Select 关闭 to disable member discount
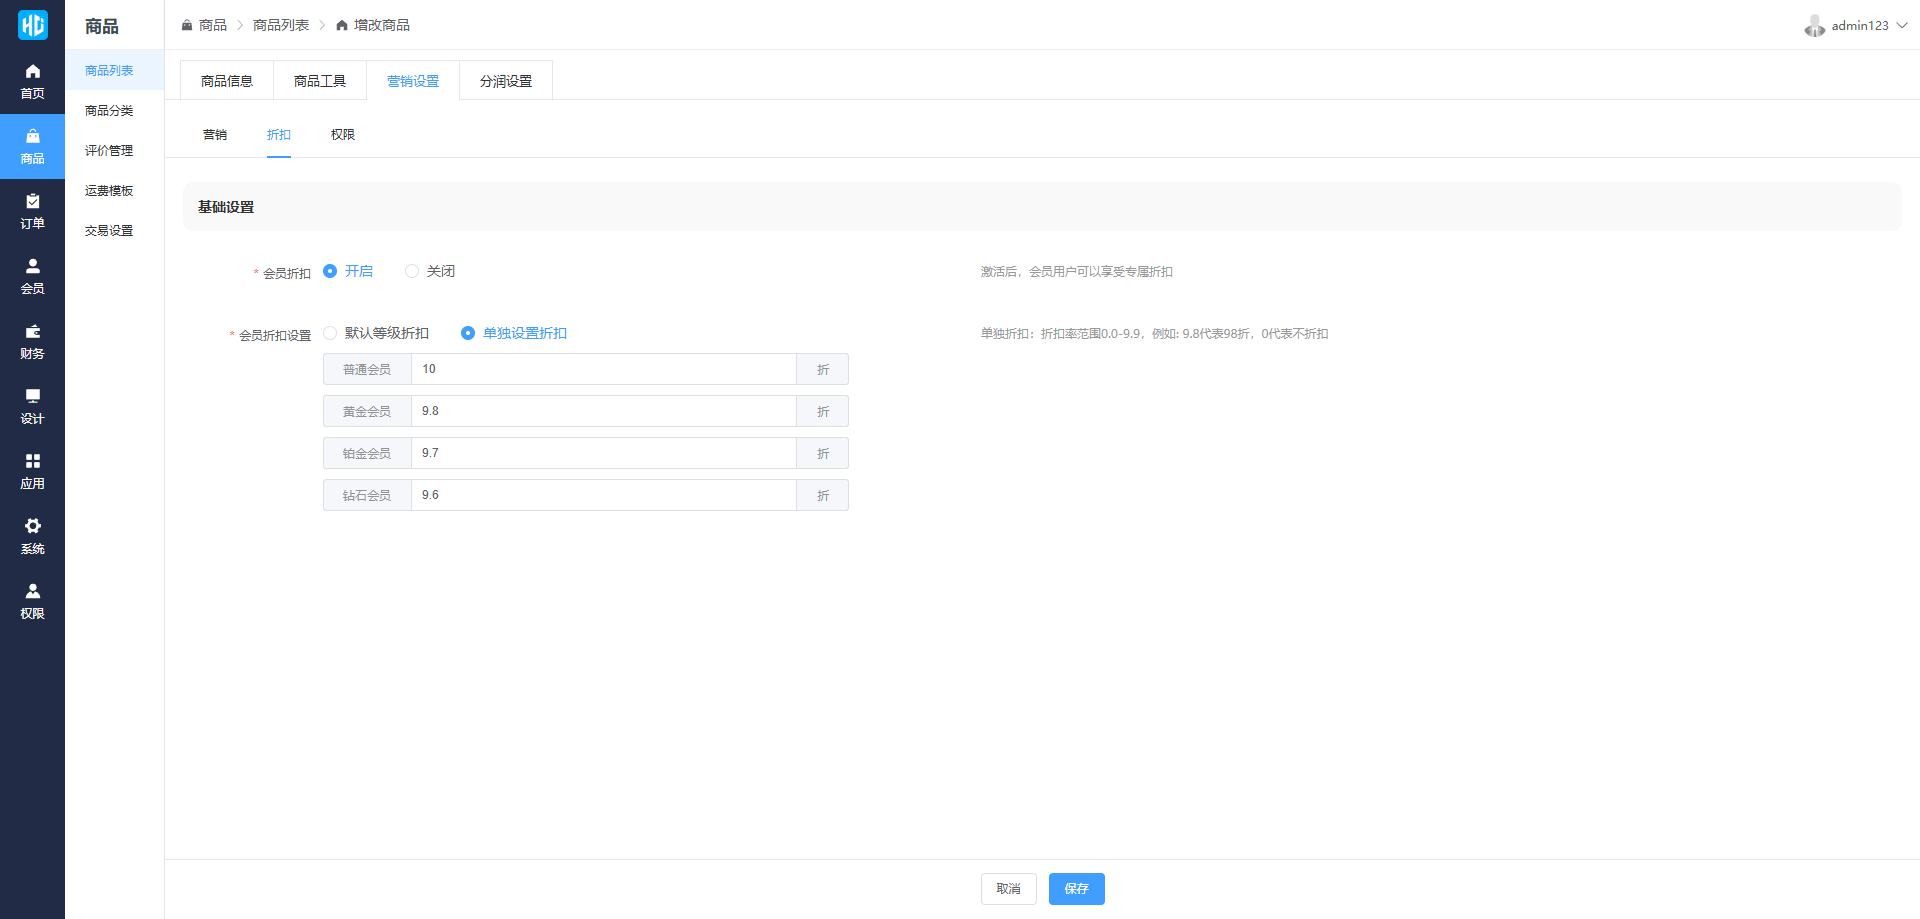Image resolution: width=1920 pixels, height=919 pixels. (412, 271)
